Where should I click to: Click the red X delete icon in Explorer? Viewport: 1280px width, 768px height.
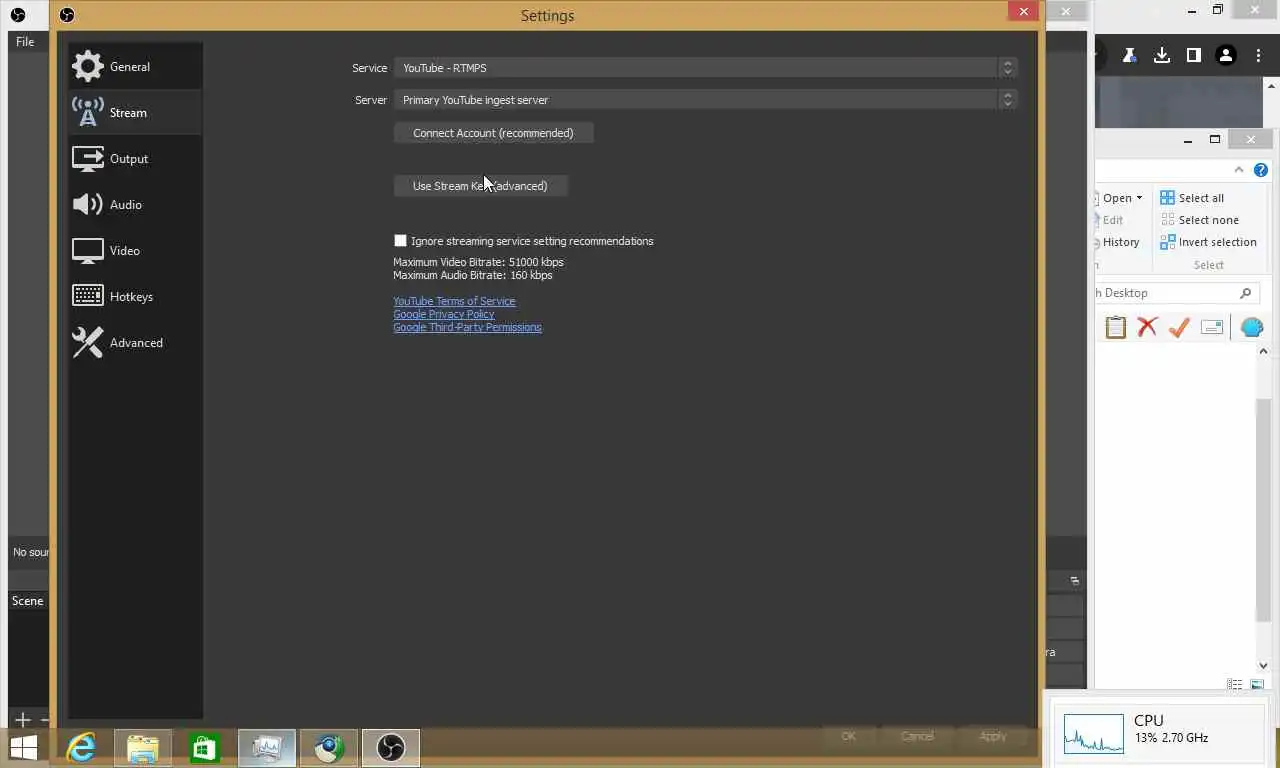click(x=1147, y=327)
